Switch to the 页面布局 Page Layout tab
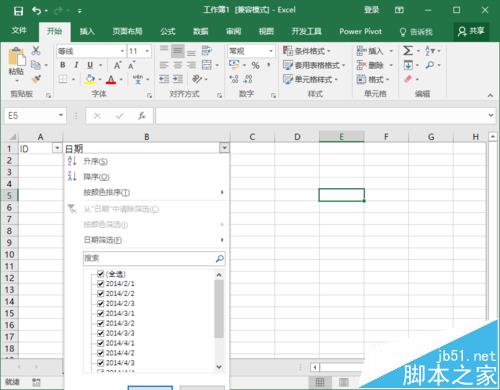Screen dimensions: 500x390 [127, 31]
